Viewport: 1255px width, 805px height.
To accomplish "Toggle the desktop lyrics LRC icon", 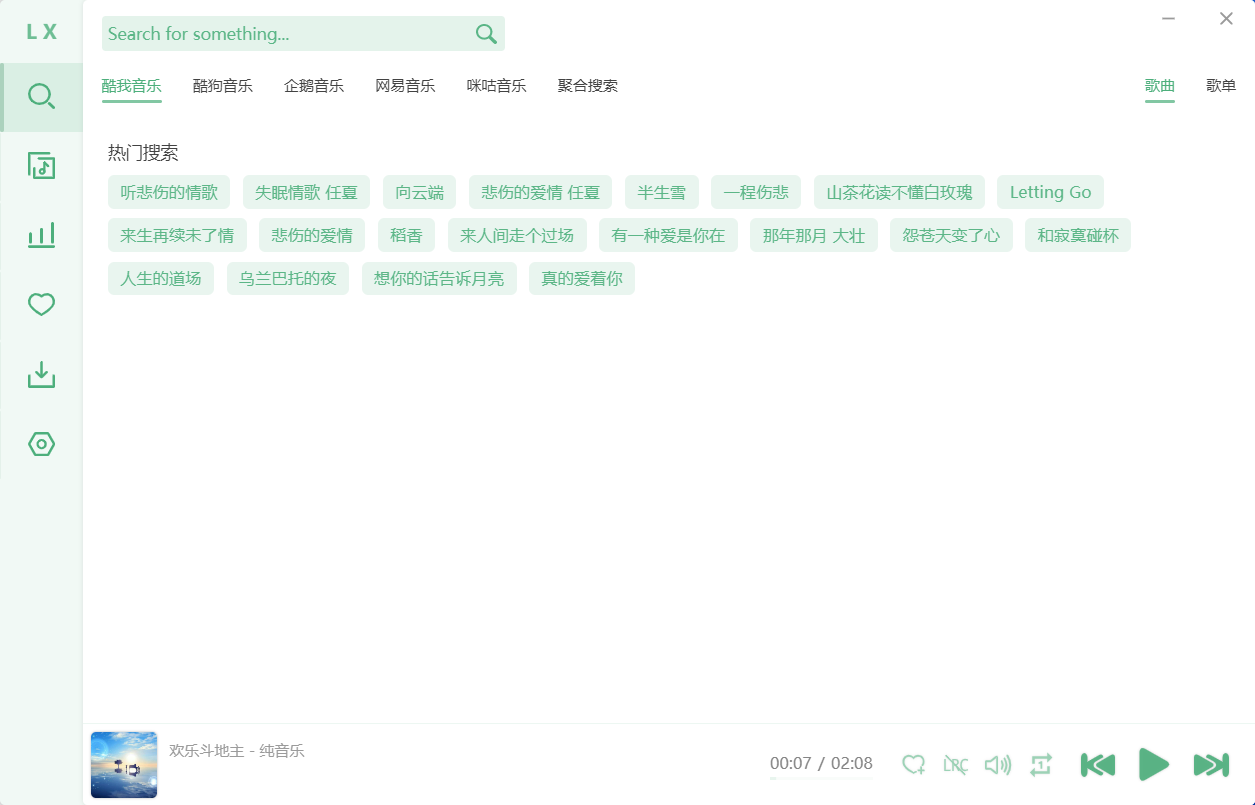I will (x=955, y=765).
